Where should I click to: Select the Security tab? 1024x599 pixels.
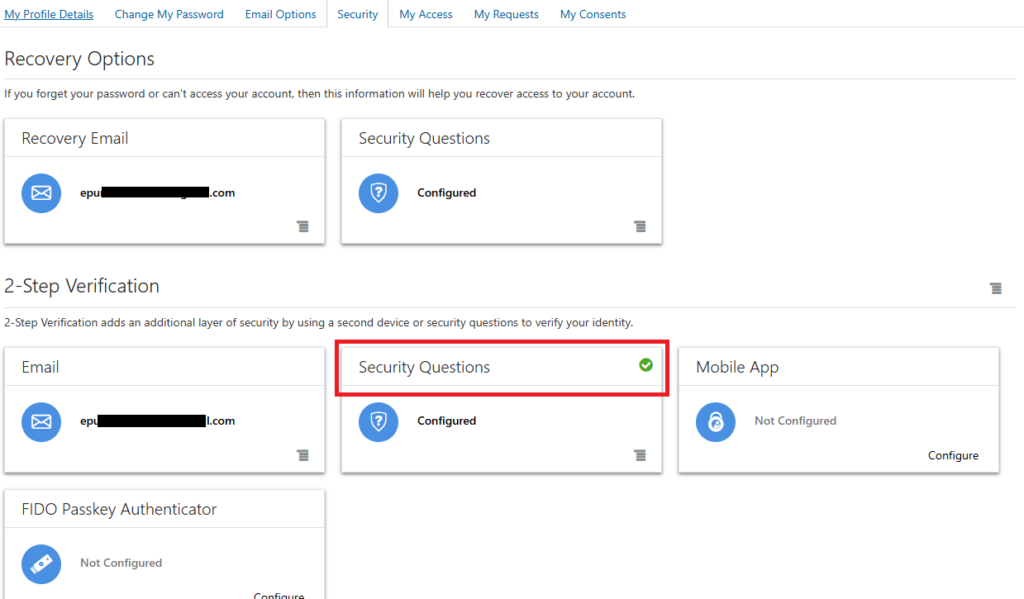pyautogui.click(x=357, y=14)
